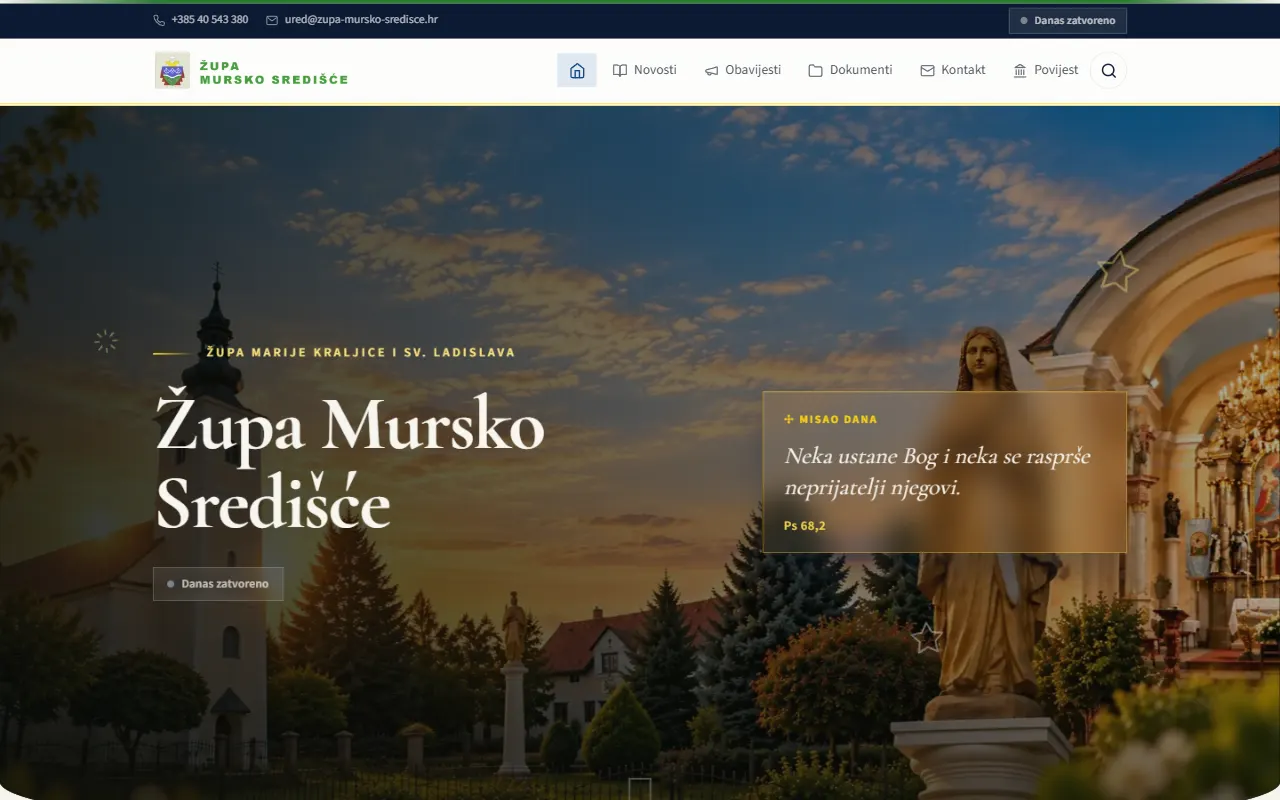Screen dimensions: 1280x800
Task: Open the search magnifier icon
Action: (1108, 70)
